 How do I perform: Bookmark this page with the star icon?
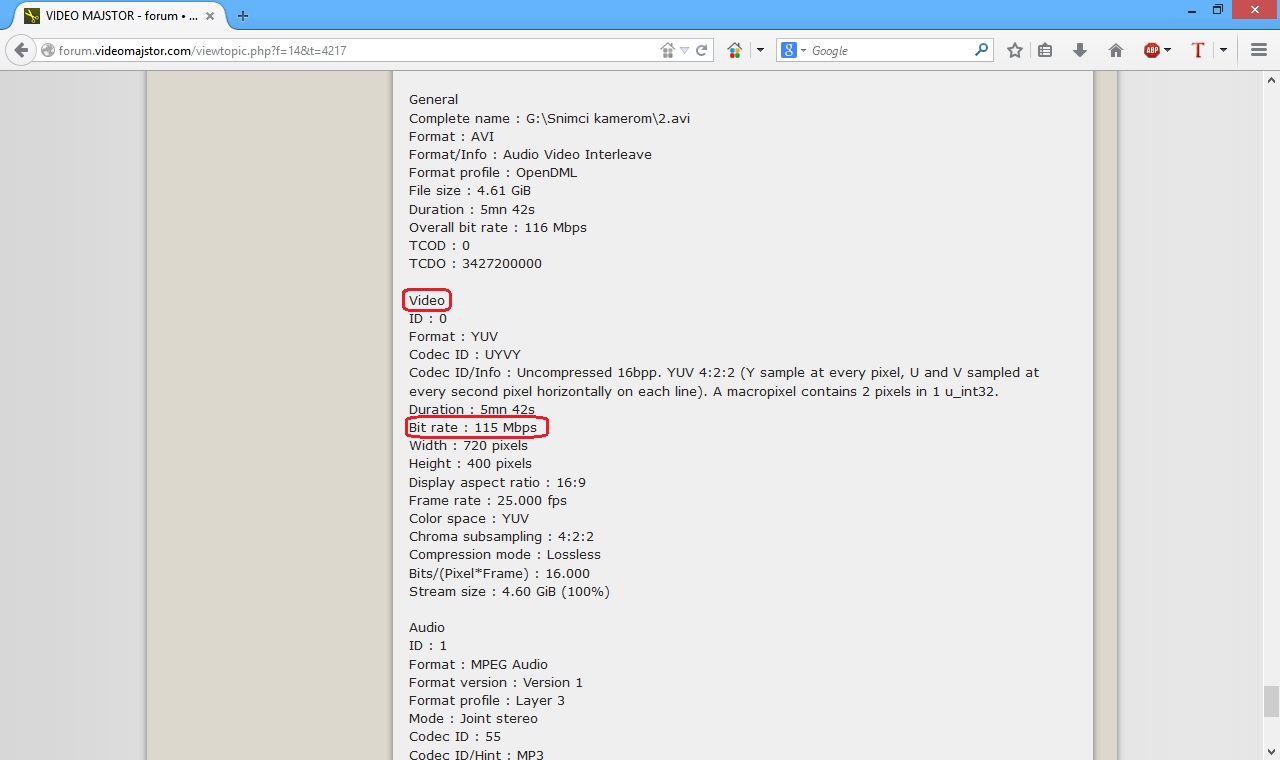click(x=1014, y=50)
